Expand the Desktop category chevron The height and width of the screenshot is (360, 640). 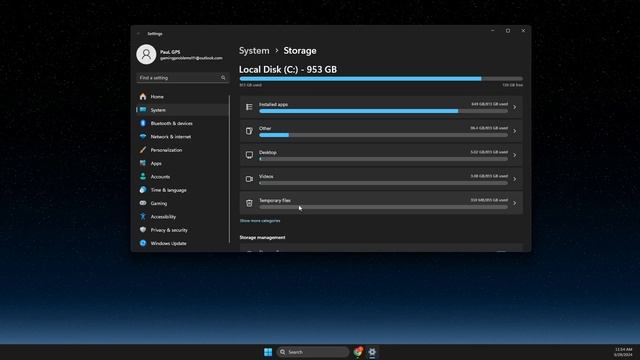click(515, 155)
